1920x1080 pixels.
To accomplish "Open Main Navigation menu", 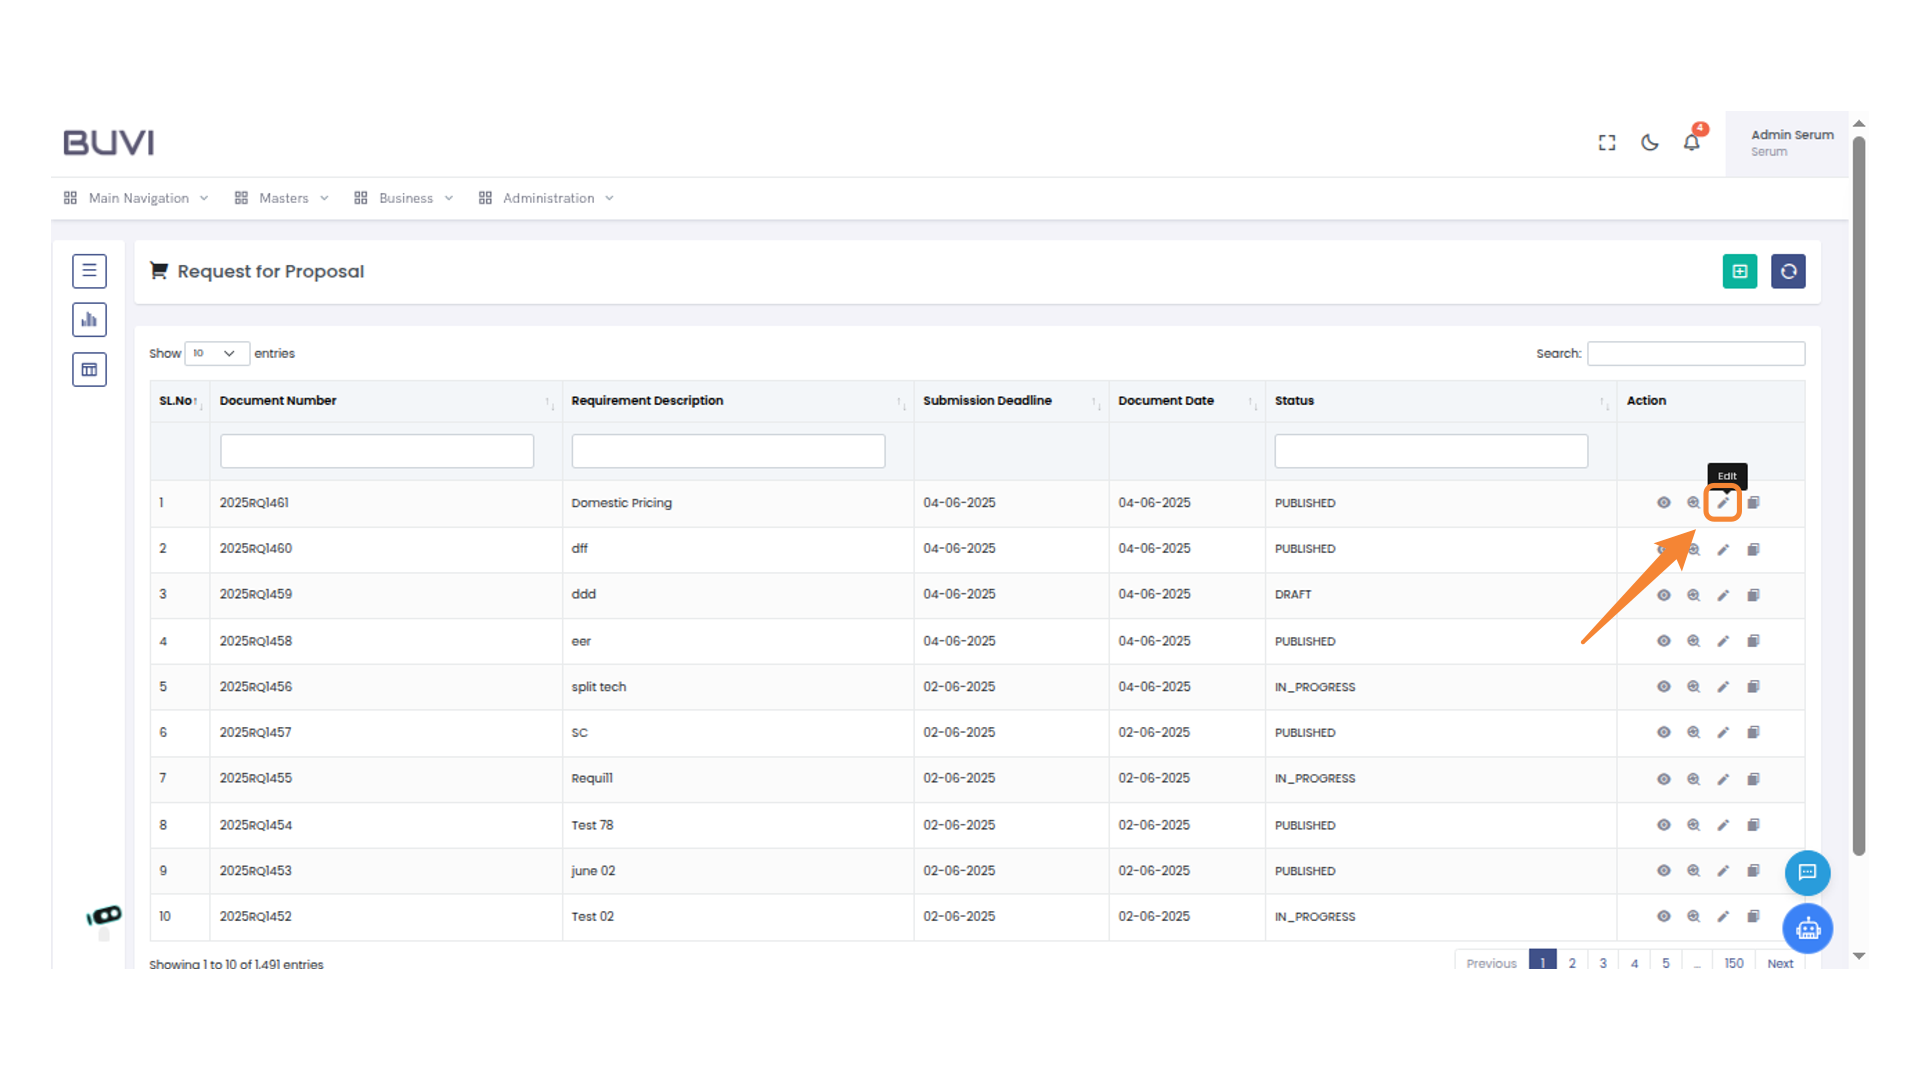I will (x=138, y=198).
